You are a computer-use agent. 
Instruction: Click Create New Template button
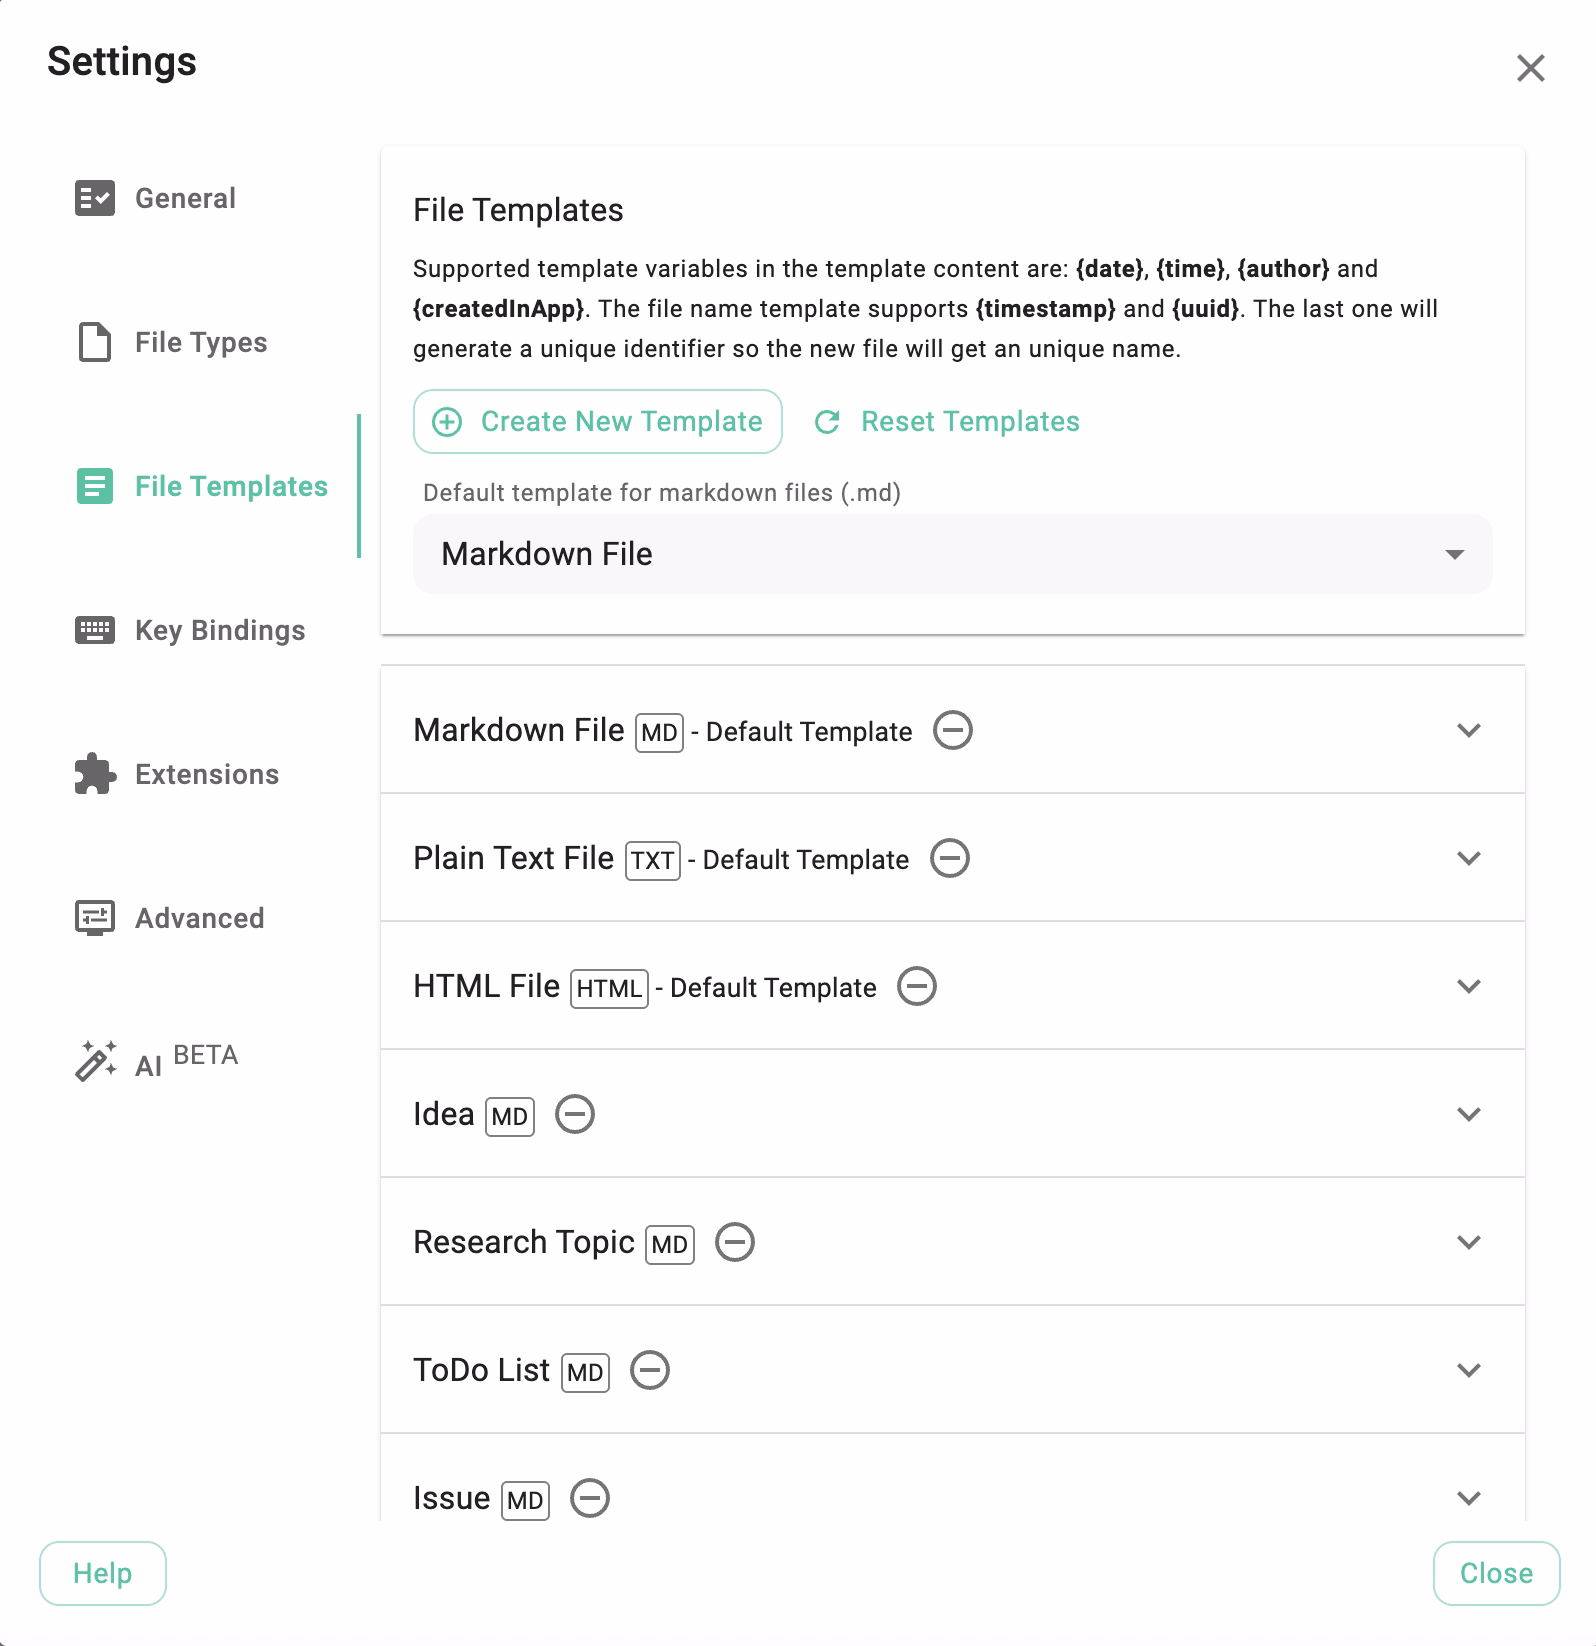coord(598,422)
